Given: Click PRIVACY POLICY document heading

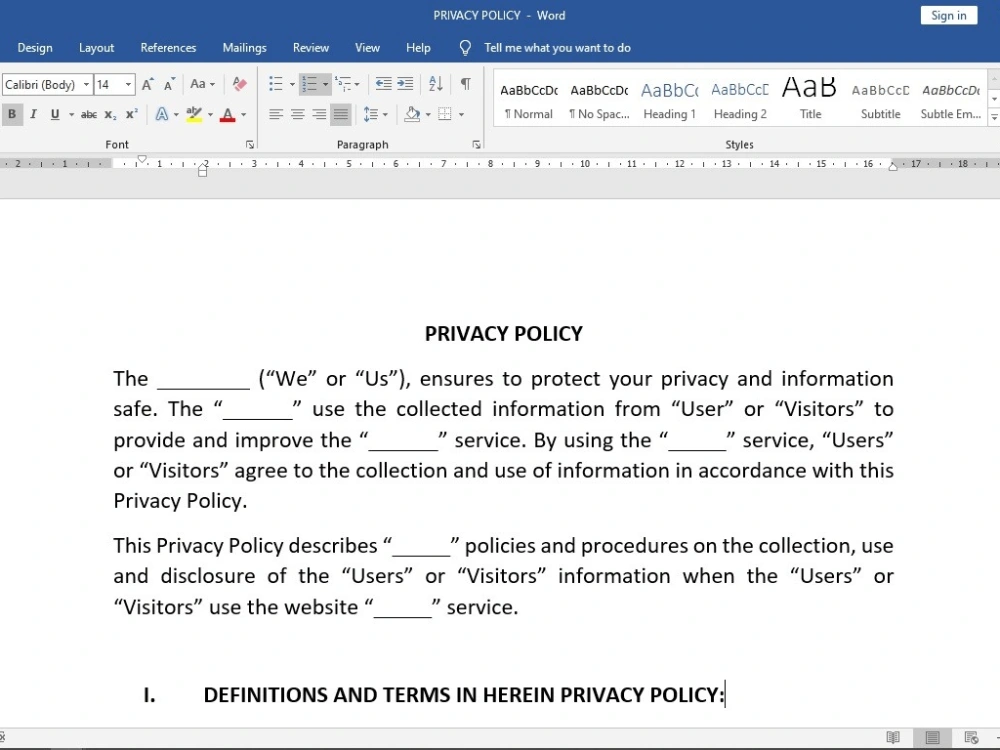Looking at the screenshot, I should point(503,334).
